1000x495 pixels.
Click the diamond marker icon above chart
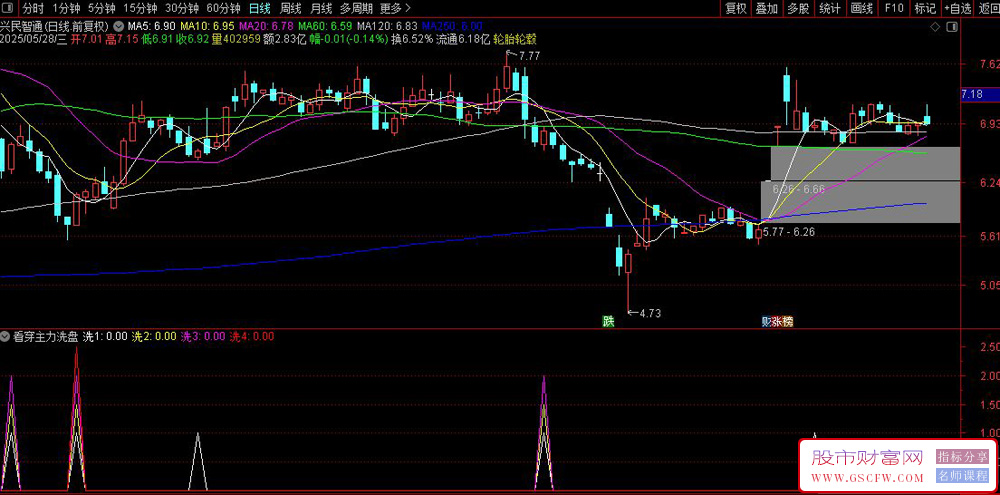(x=935, y=27)
